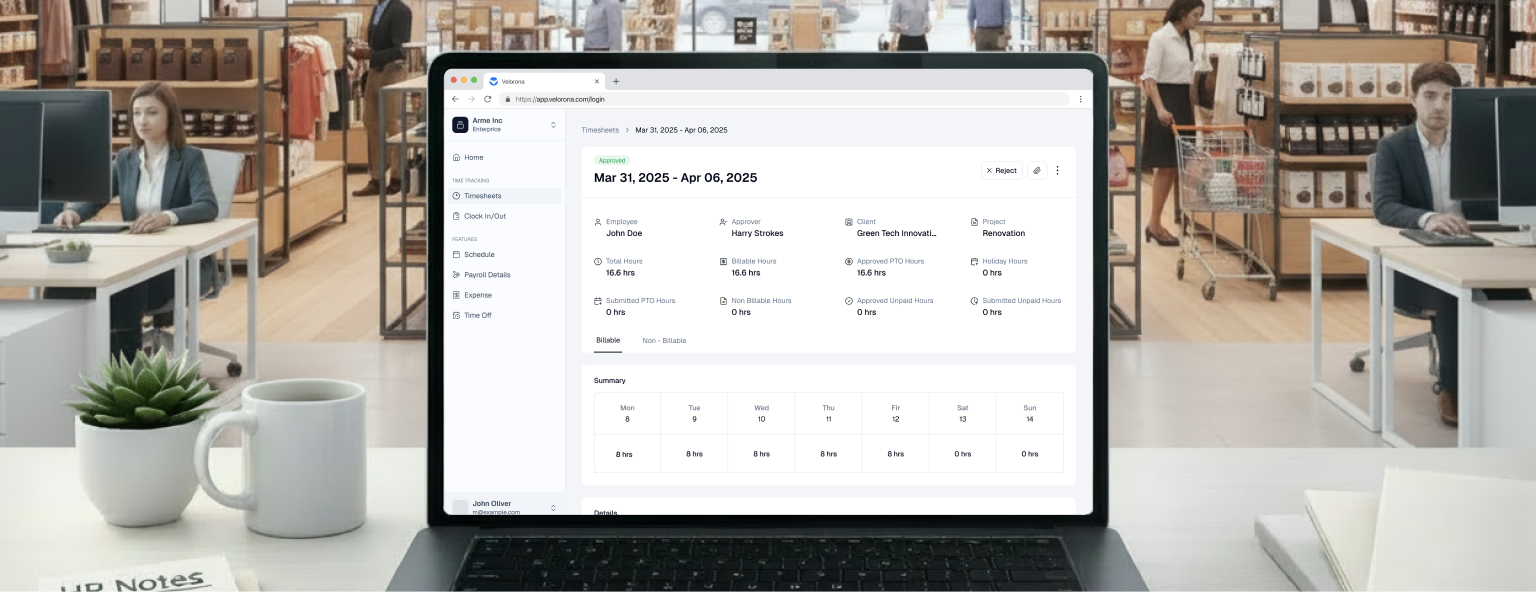Click the Clock In/Out icon
1536x592 pixels.
(x=456, y=216)
